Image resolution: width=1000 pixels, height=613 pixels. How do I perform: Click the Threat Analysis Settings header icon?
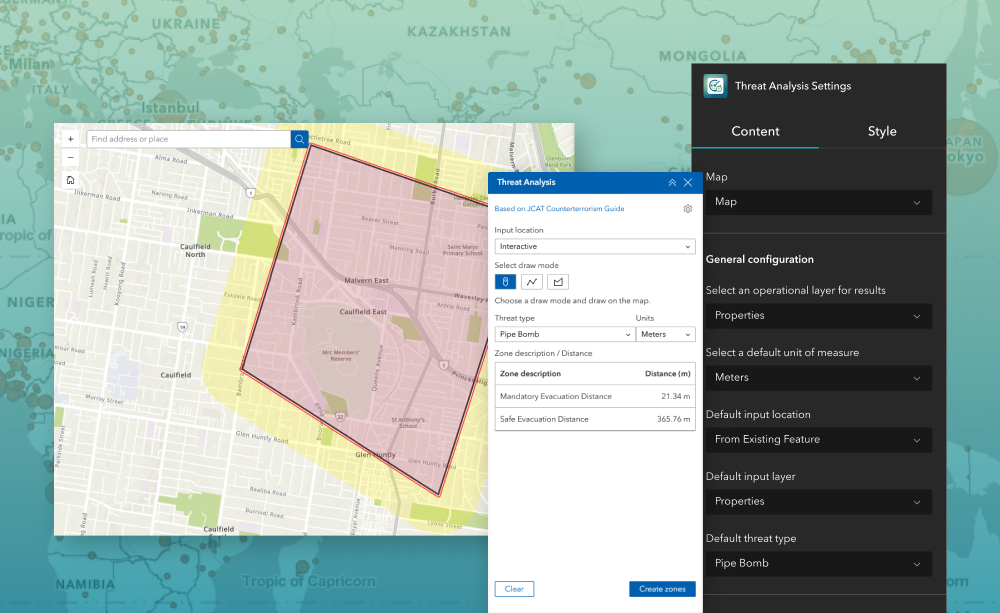715,86
